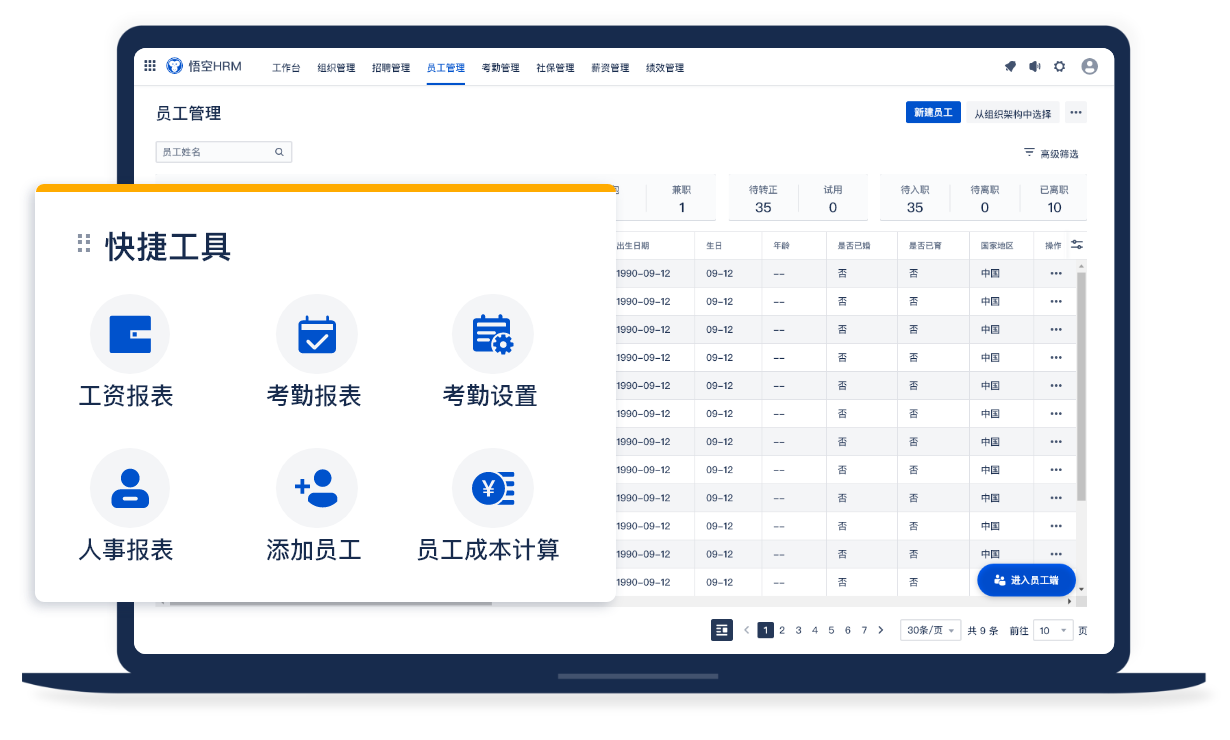The image size is (1230, 740).
Task: Switch to the 薪资管理 tab
Action: [610, 68]
